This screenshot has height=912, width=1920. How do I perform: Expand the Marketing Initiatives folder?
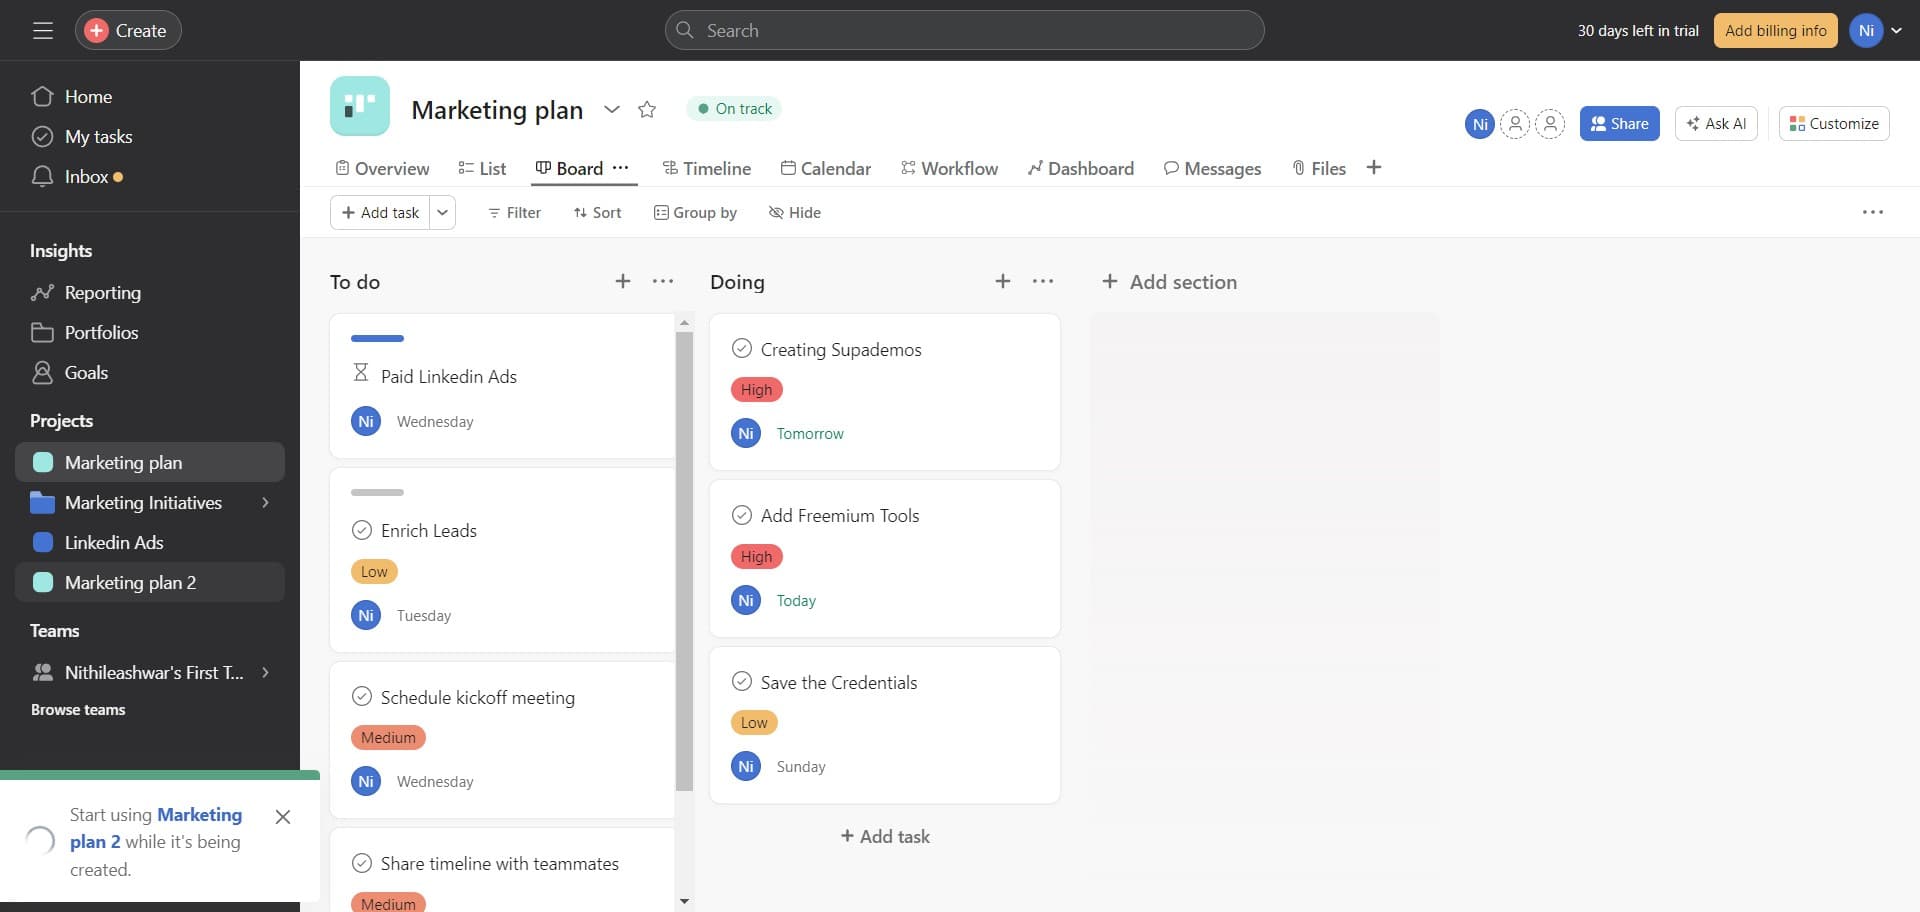(x=265, y=502)
